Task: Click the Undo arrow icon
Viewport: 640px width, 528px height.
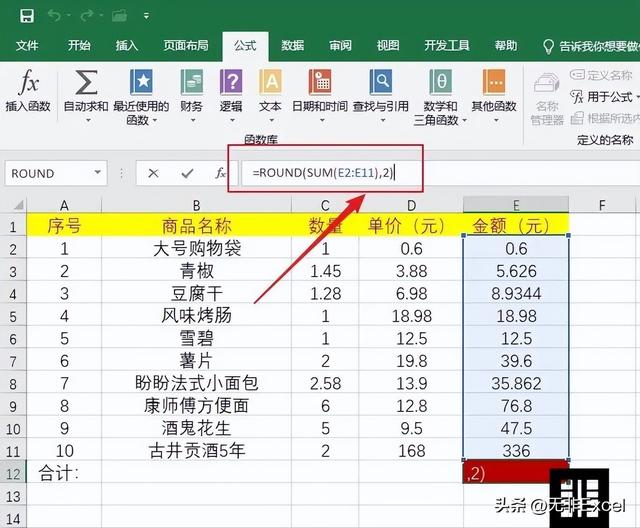Action: tap(54, 16)
